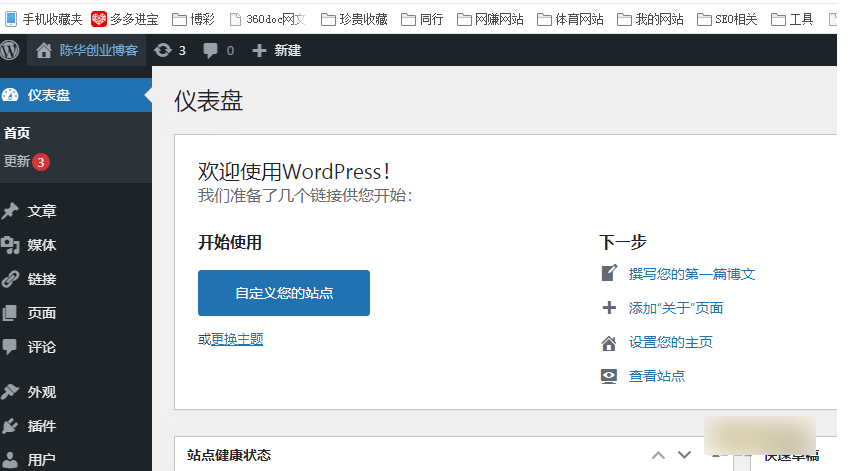Open the 用户 menu label
Screen dimensions: 856x471
[42, 460]
